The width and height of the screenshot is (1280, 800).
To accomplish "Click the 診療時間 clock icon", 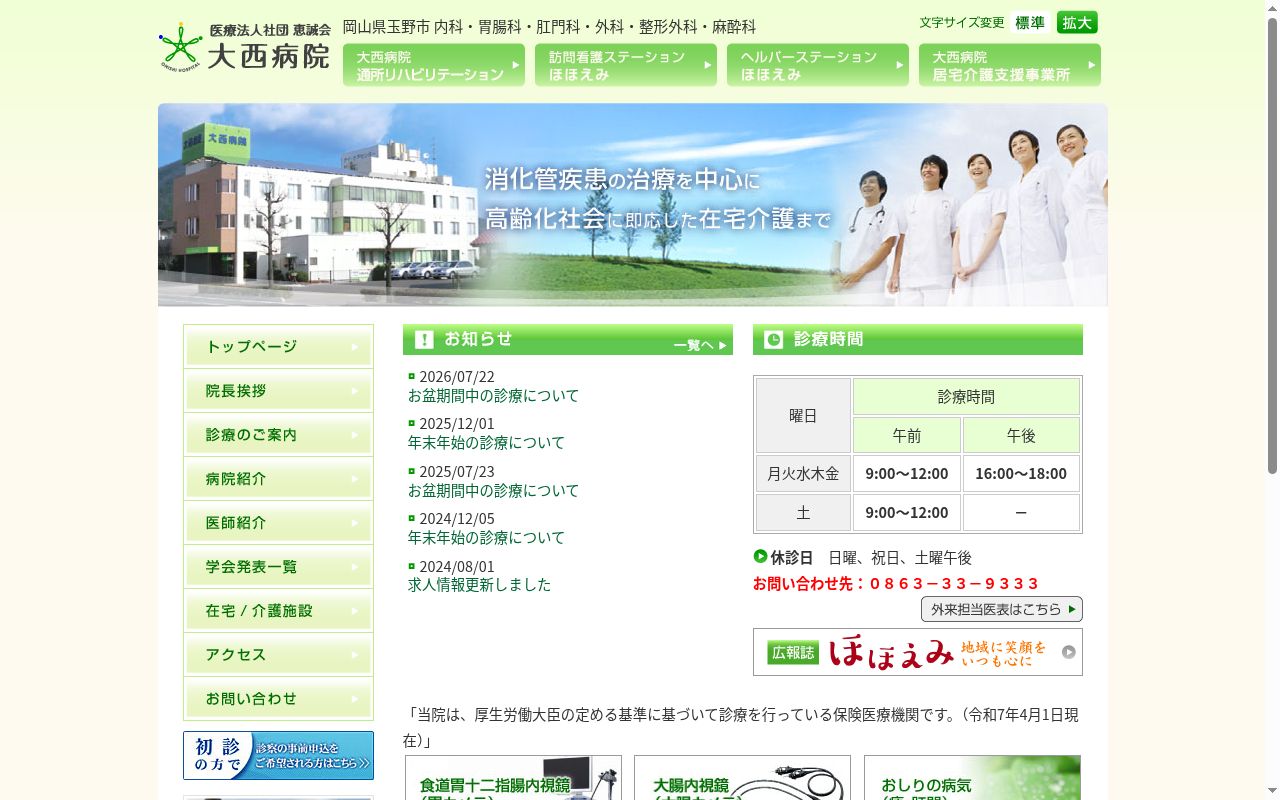I will coord(773,340).
